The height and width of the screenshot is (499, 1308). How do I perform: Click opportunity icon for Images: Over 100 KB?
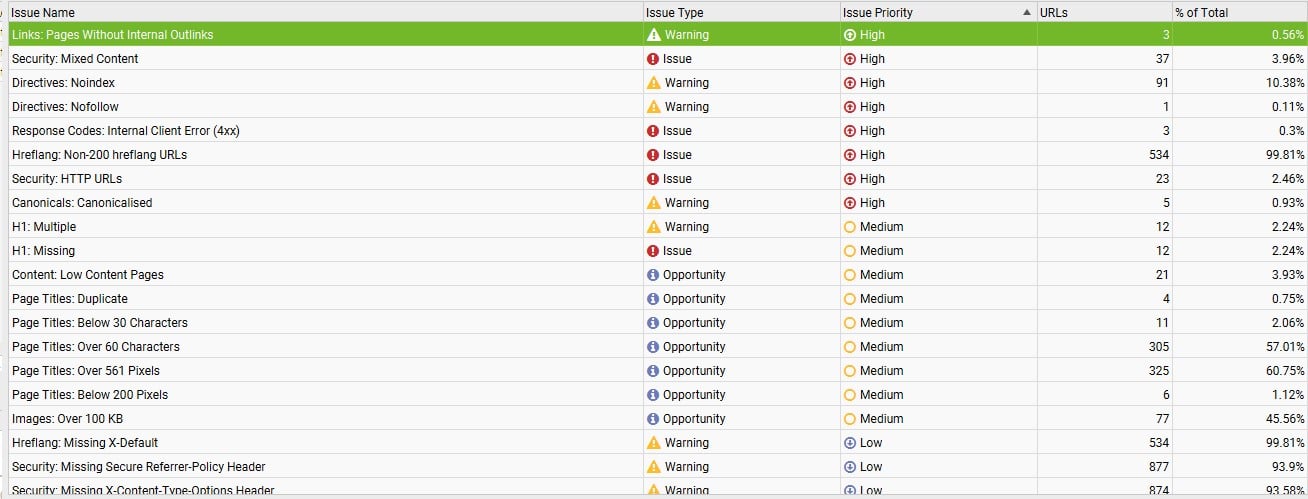pyautogui.click(x=653, y=419)
